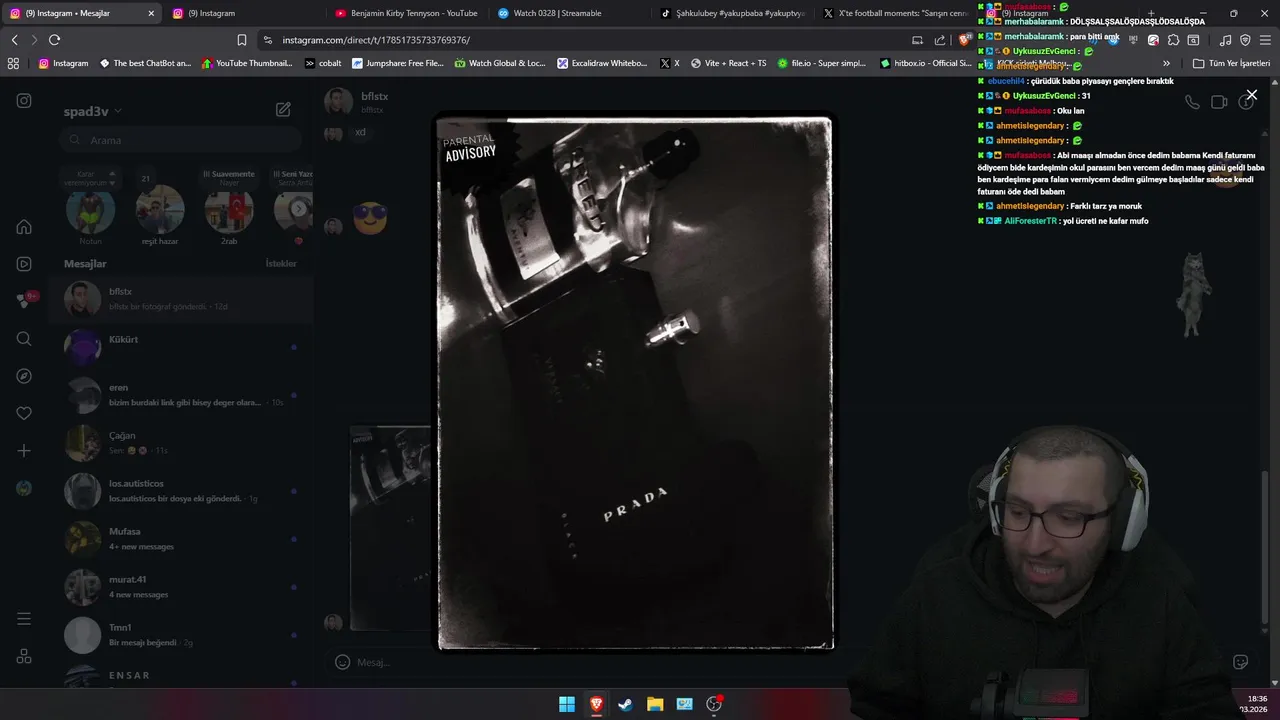
Task: Show next notes with arrow button
Action: pos(298,209)
